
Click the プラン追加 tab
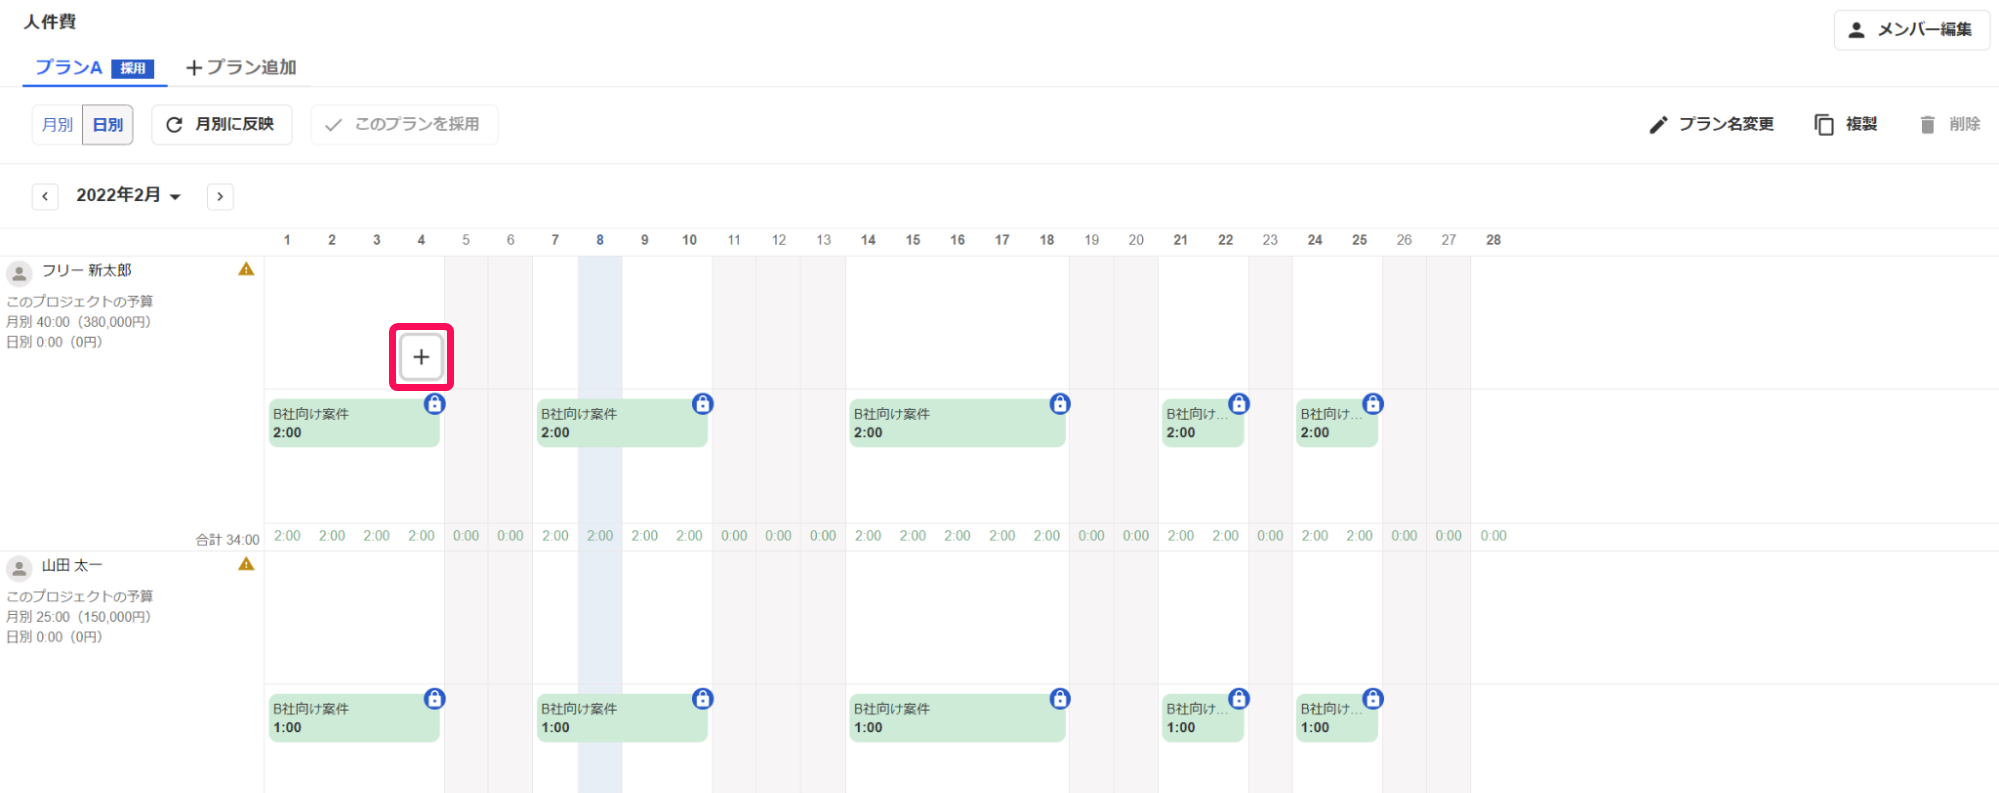point(241,67)
